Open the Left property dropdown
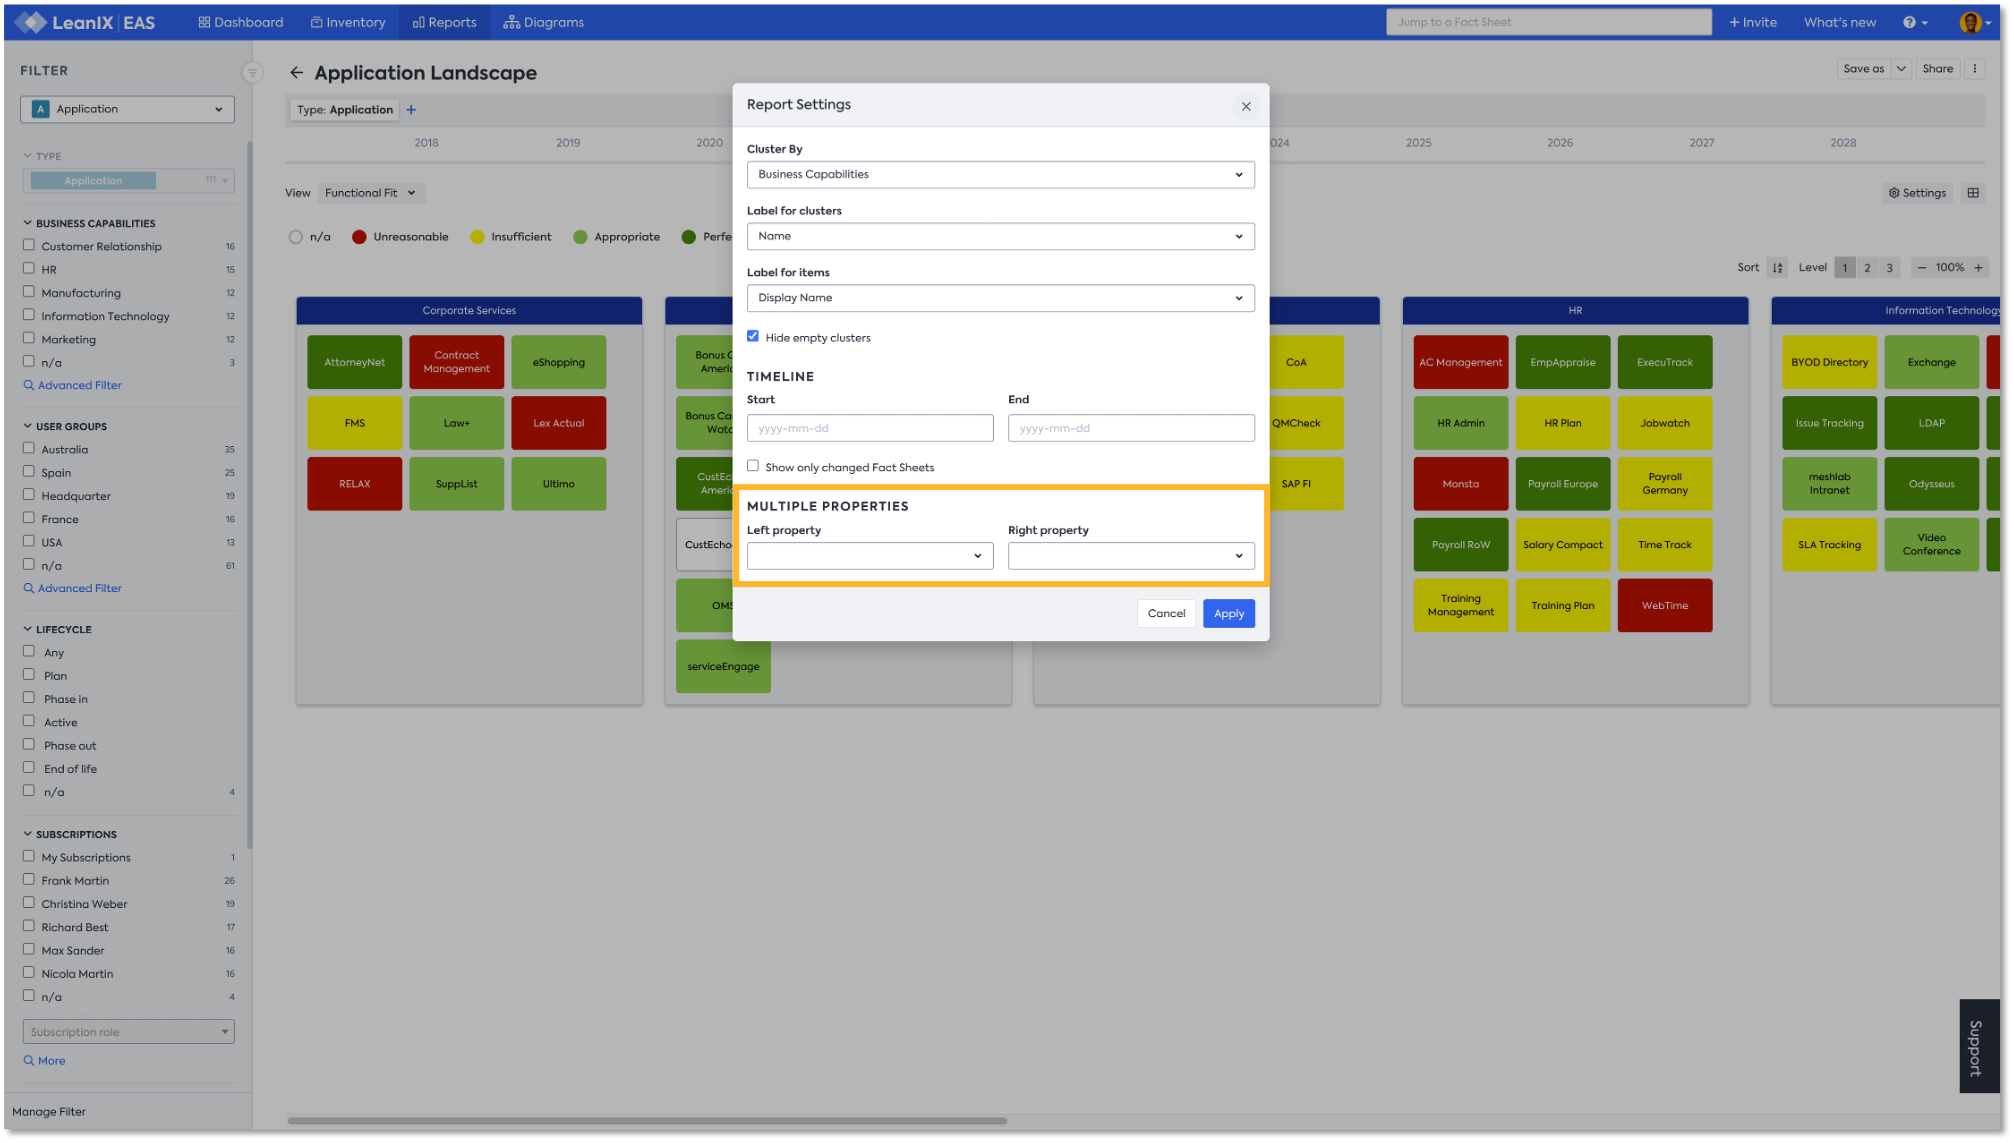Screen dimensions: 2014x1143 [869, 556]
